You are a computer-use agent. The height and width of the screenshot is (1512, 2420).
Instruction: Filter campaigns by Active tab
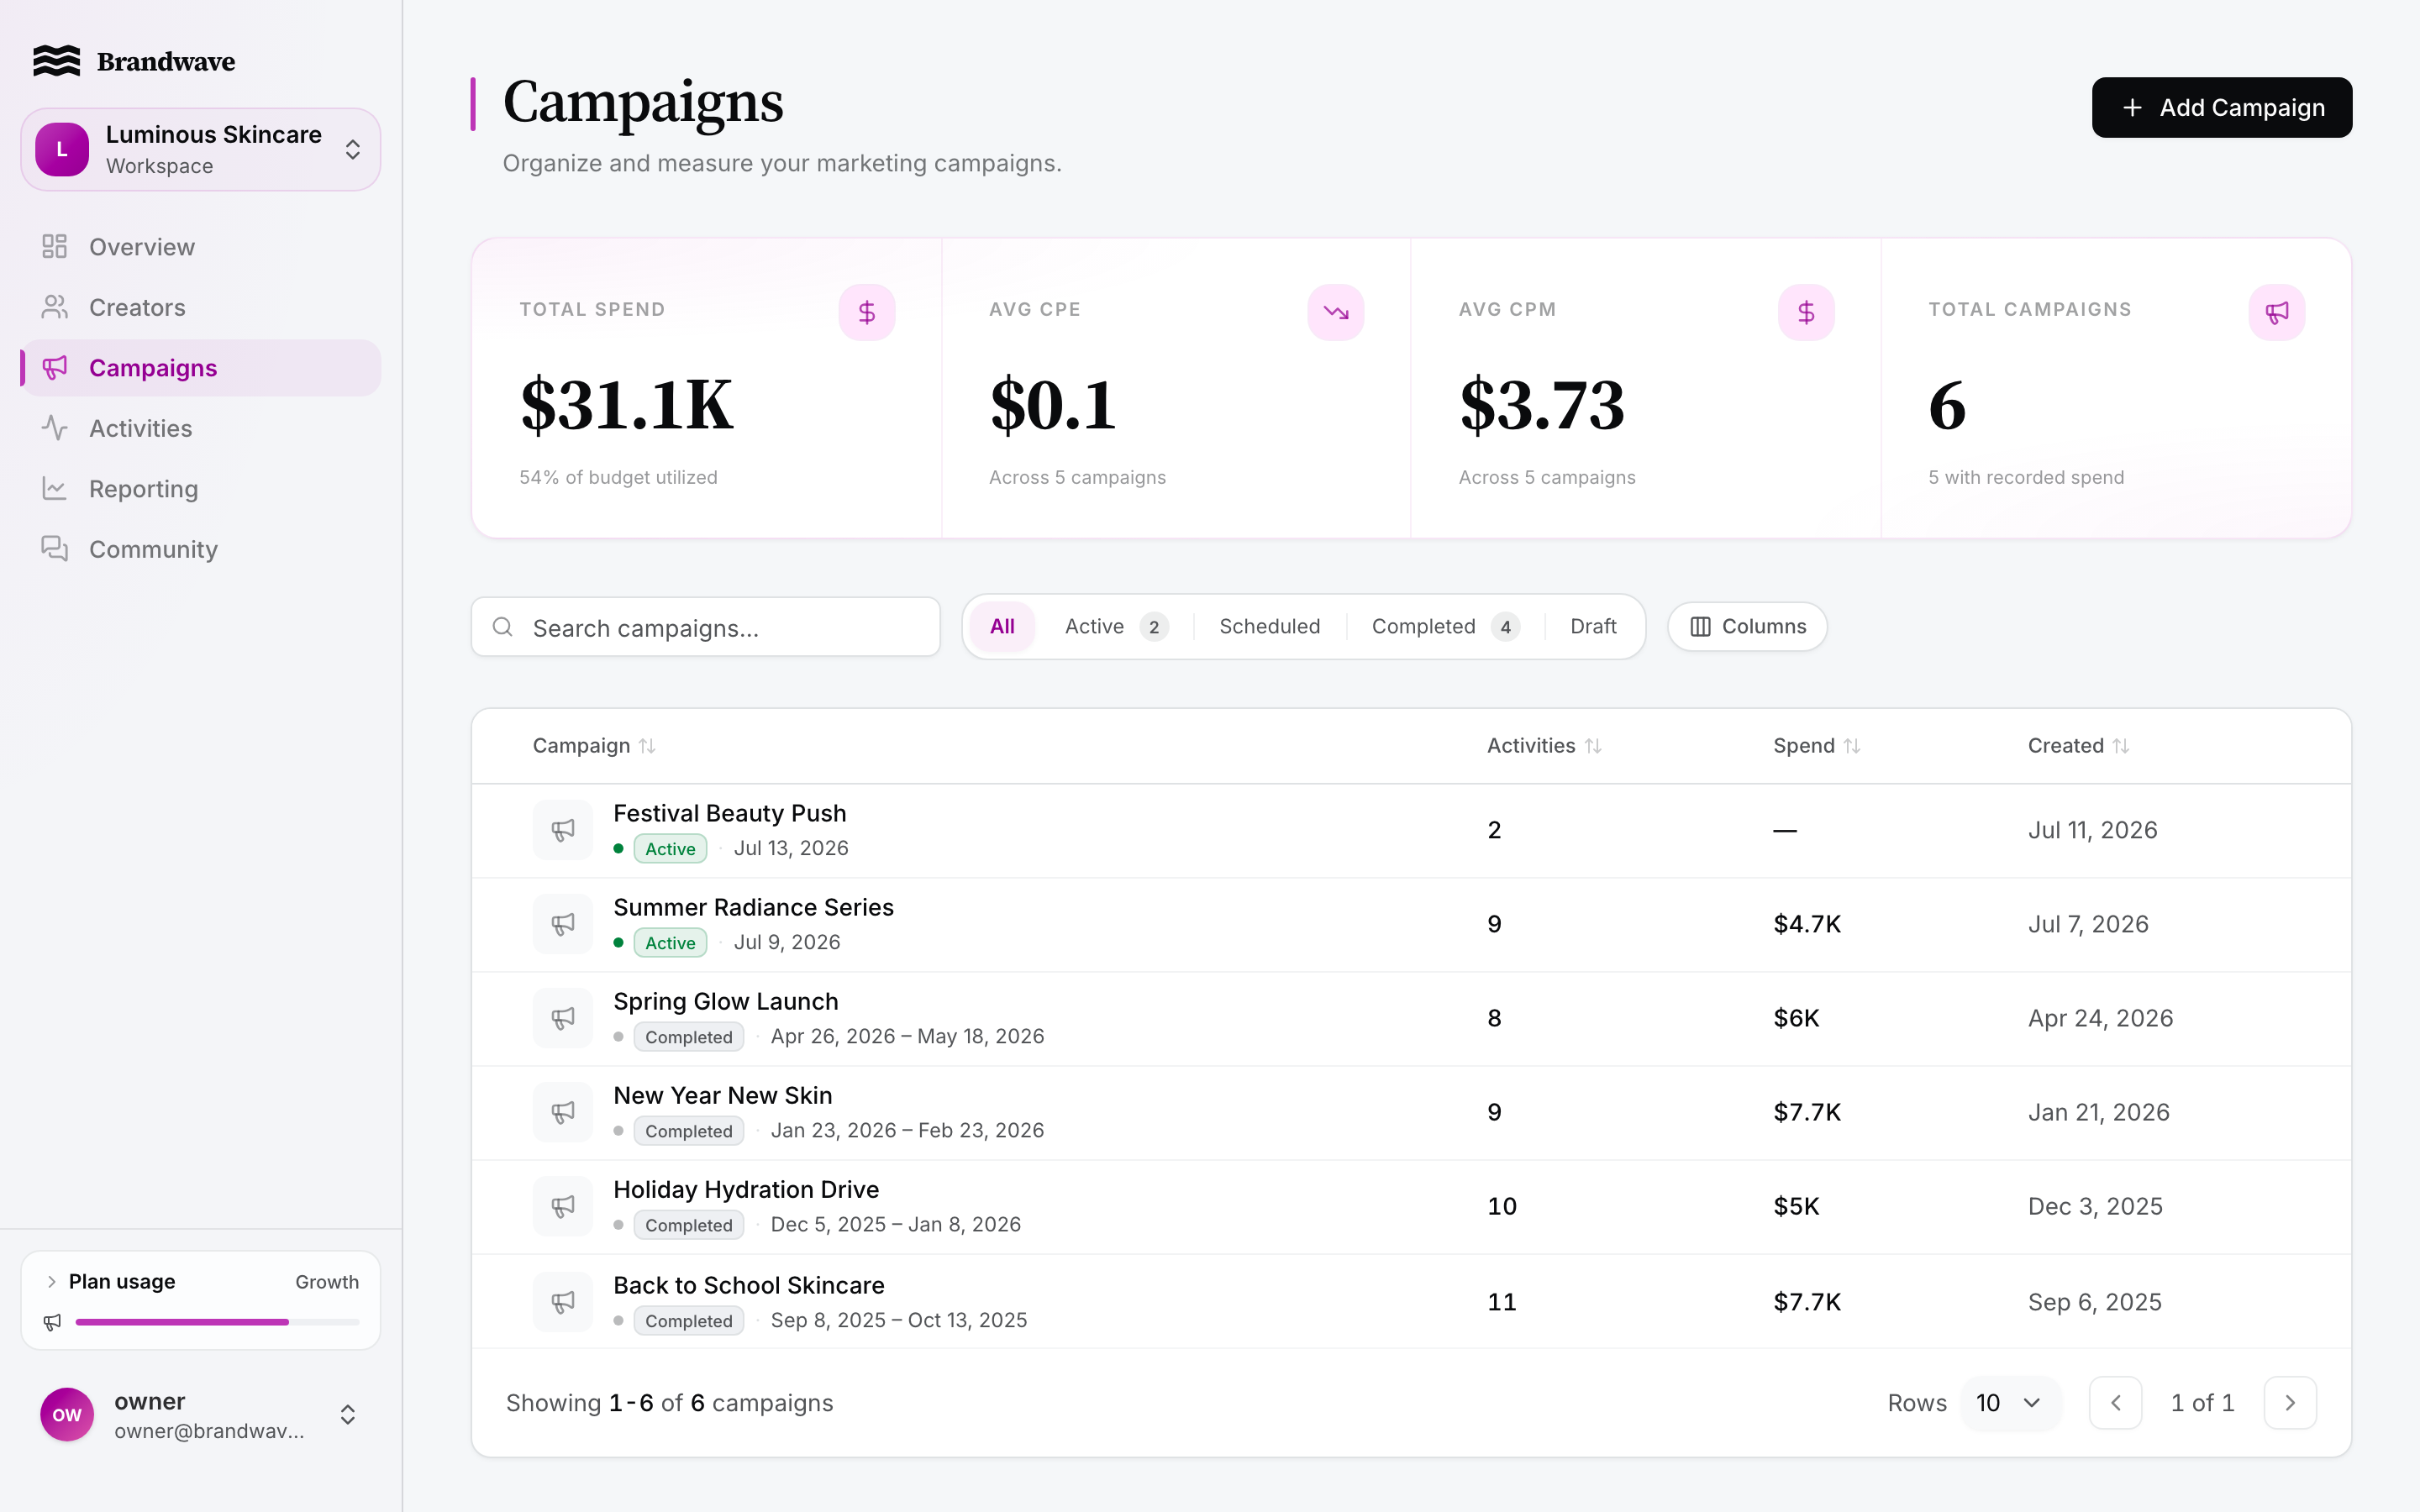tap(1115, 627)
